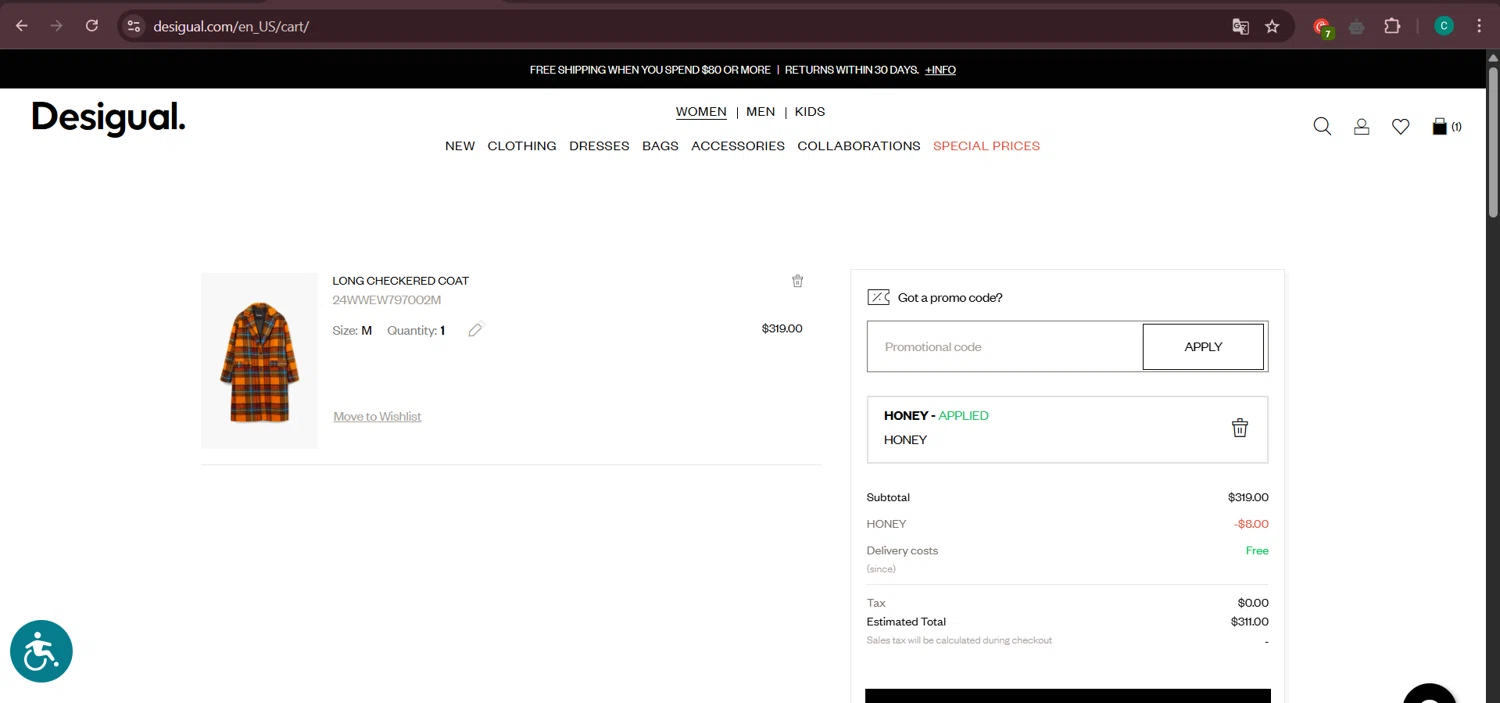Click the browser forward arrow
The height and width of the screenshot is (703, 1500).
coord(56,26)
